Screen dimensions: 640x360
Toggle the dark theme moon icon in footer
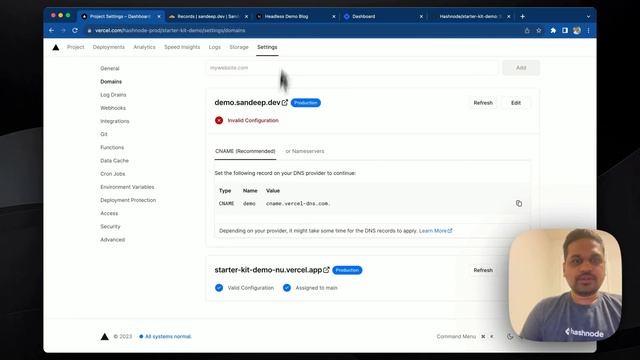(510, 336)
